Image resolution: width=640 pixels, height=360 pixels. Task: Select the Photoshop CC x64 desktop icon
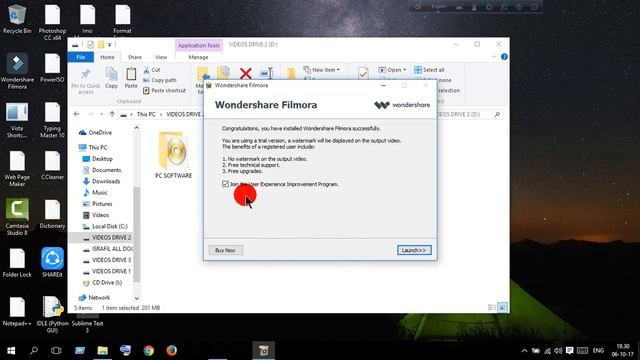pyautogui.click(x=52, y=22)
